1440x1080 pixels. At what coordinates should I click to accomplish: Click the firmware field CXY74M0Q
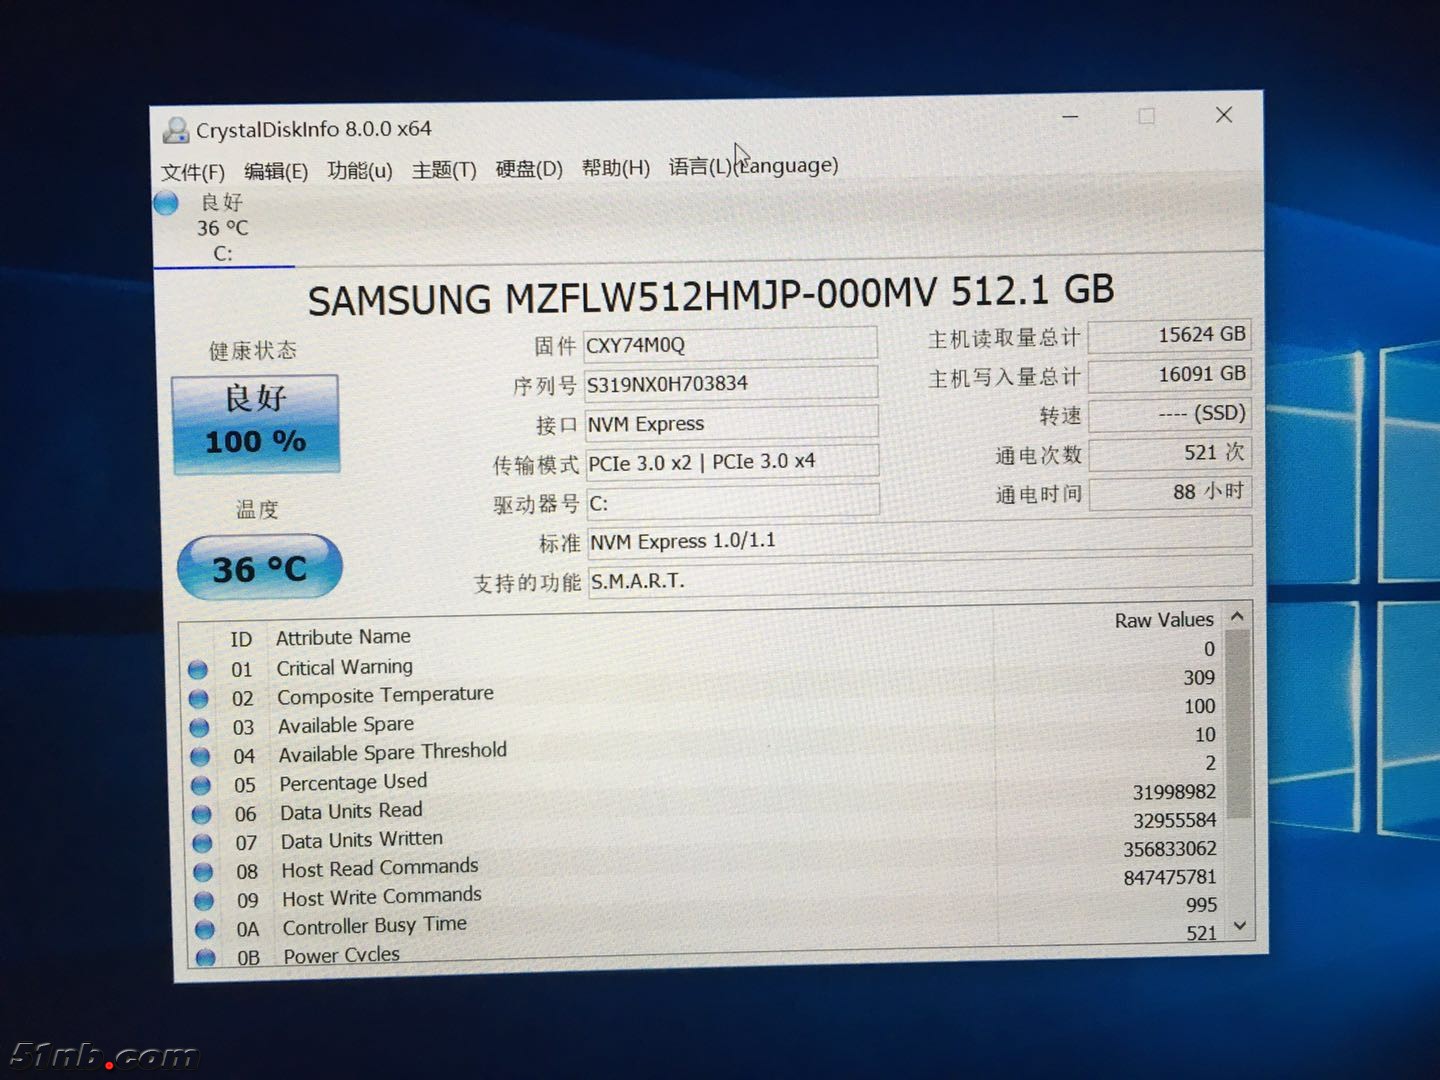coord(730,345)
